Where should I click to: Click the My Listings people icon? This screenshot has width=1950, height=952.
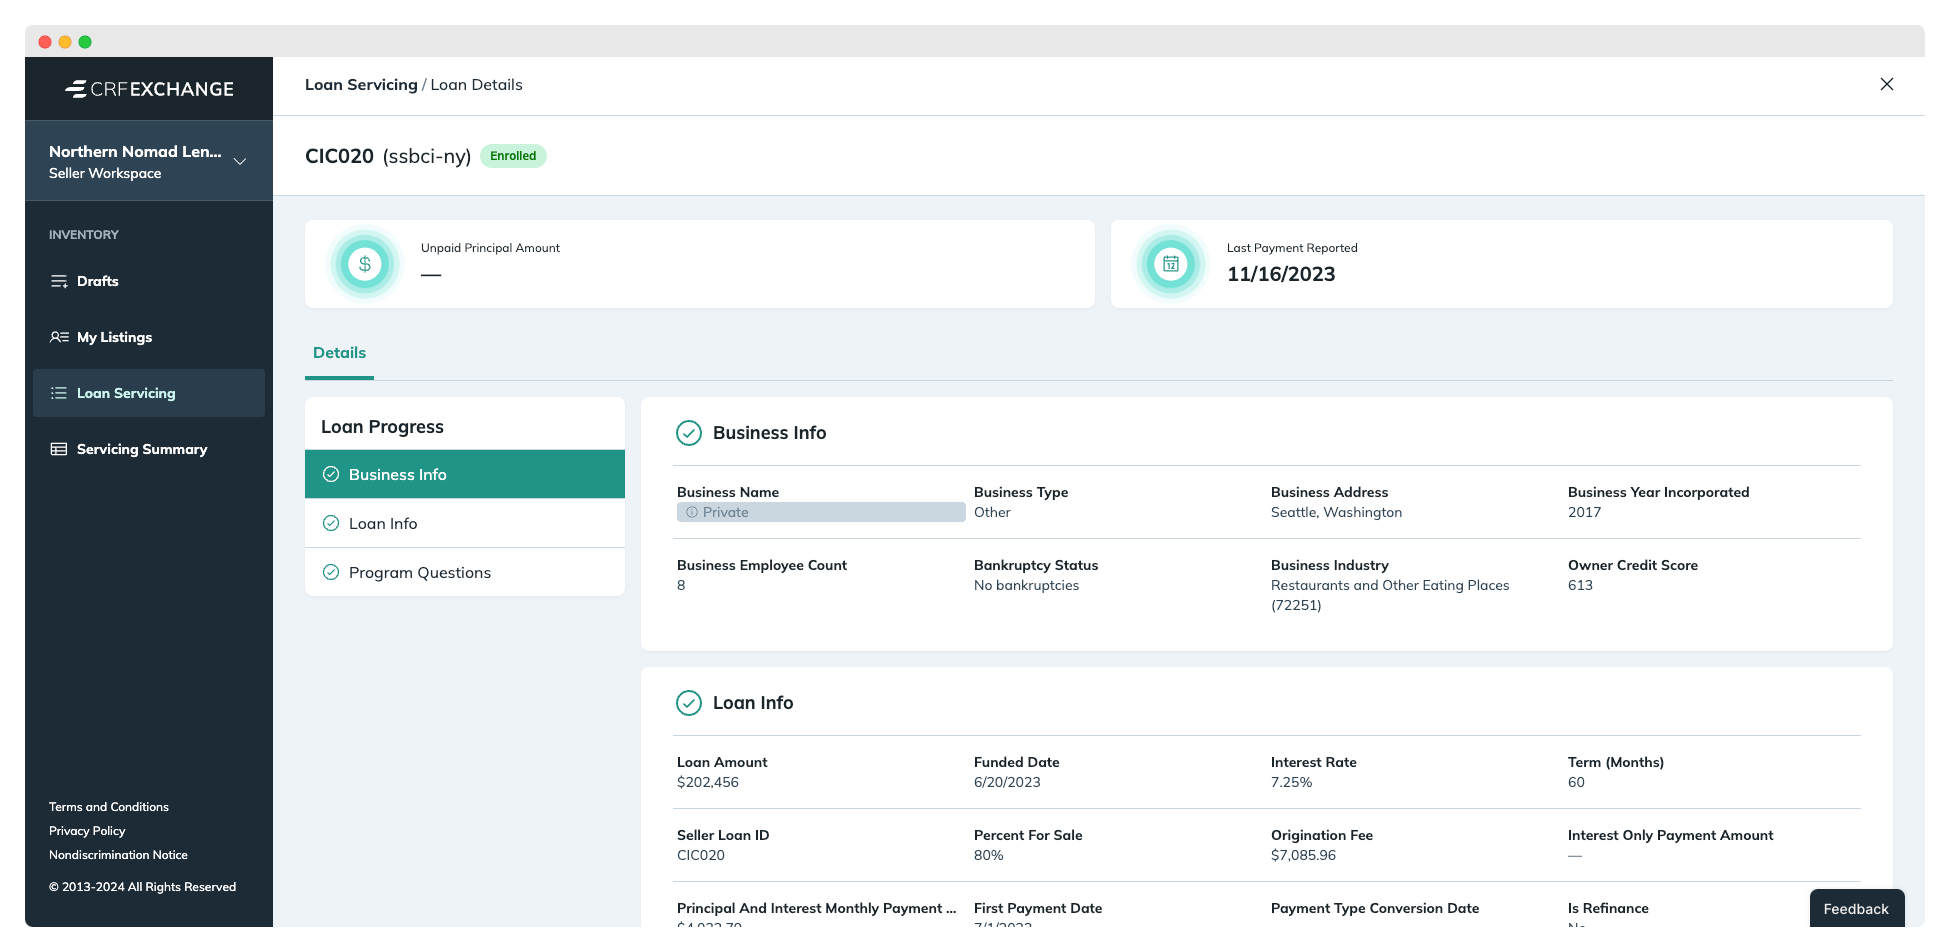tap(59, 337)
